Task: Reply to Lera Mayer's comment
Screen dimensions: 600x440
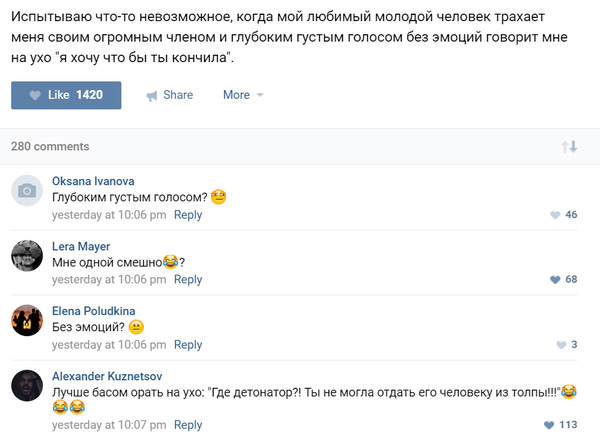Action: click(x=188, y=280)
